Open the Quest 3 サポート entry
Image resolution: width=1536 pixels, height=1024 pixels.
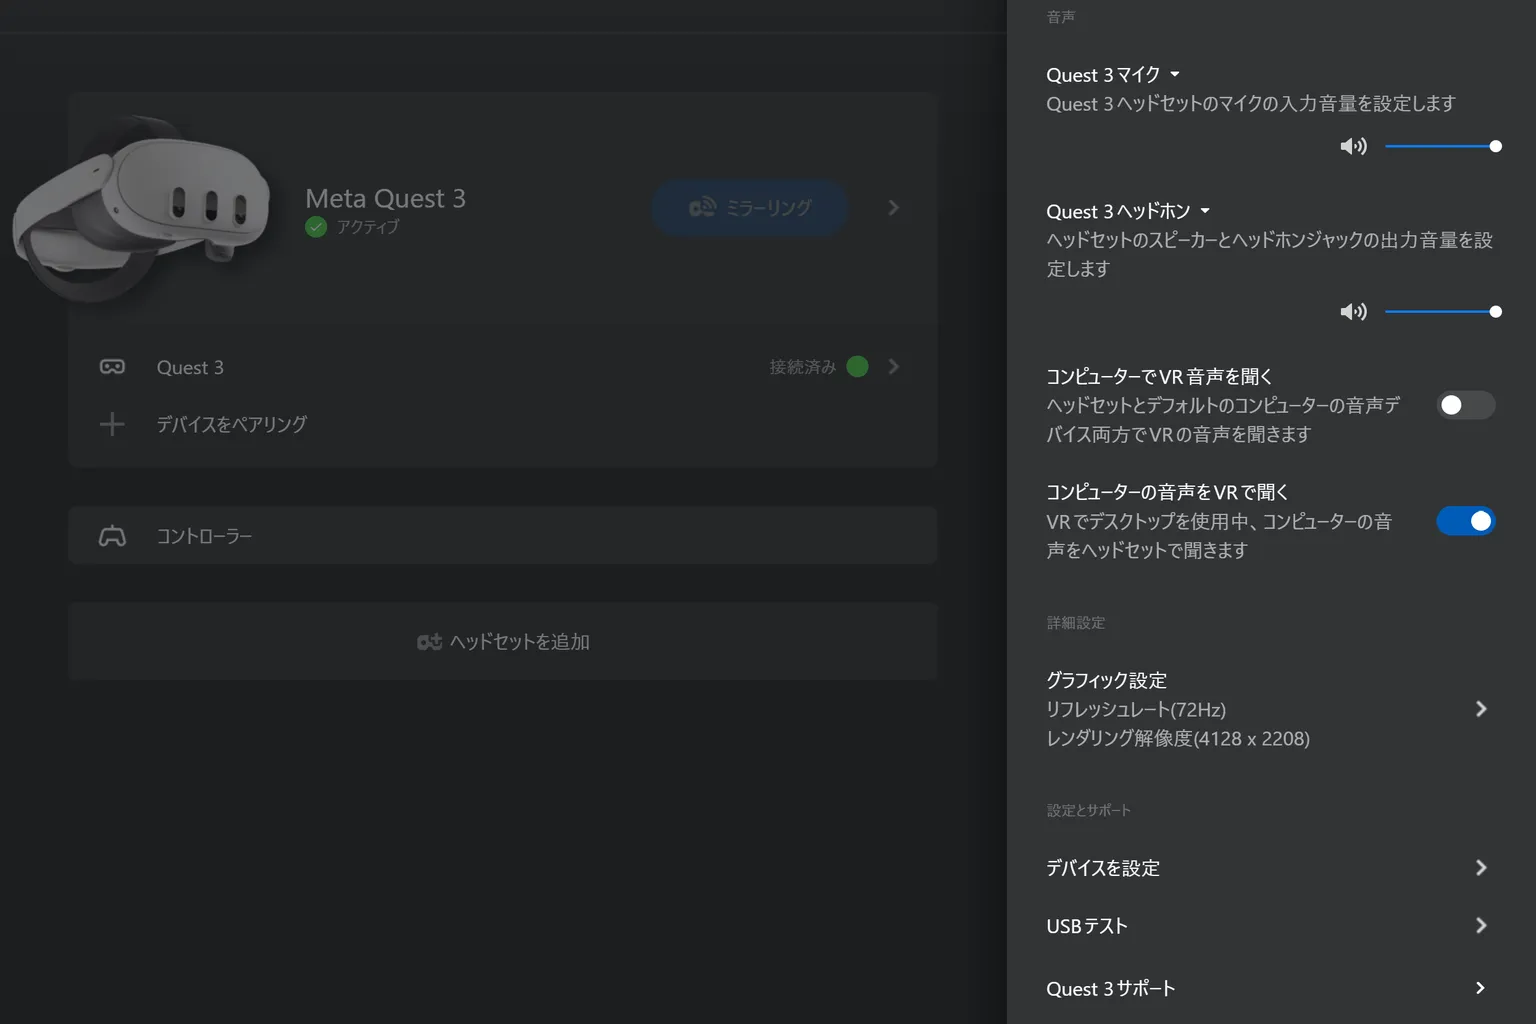(x=1268, y=988)
